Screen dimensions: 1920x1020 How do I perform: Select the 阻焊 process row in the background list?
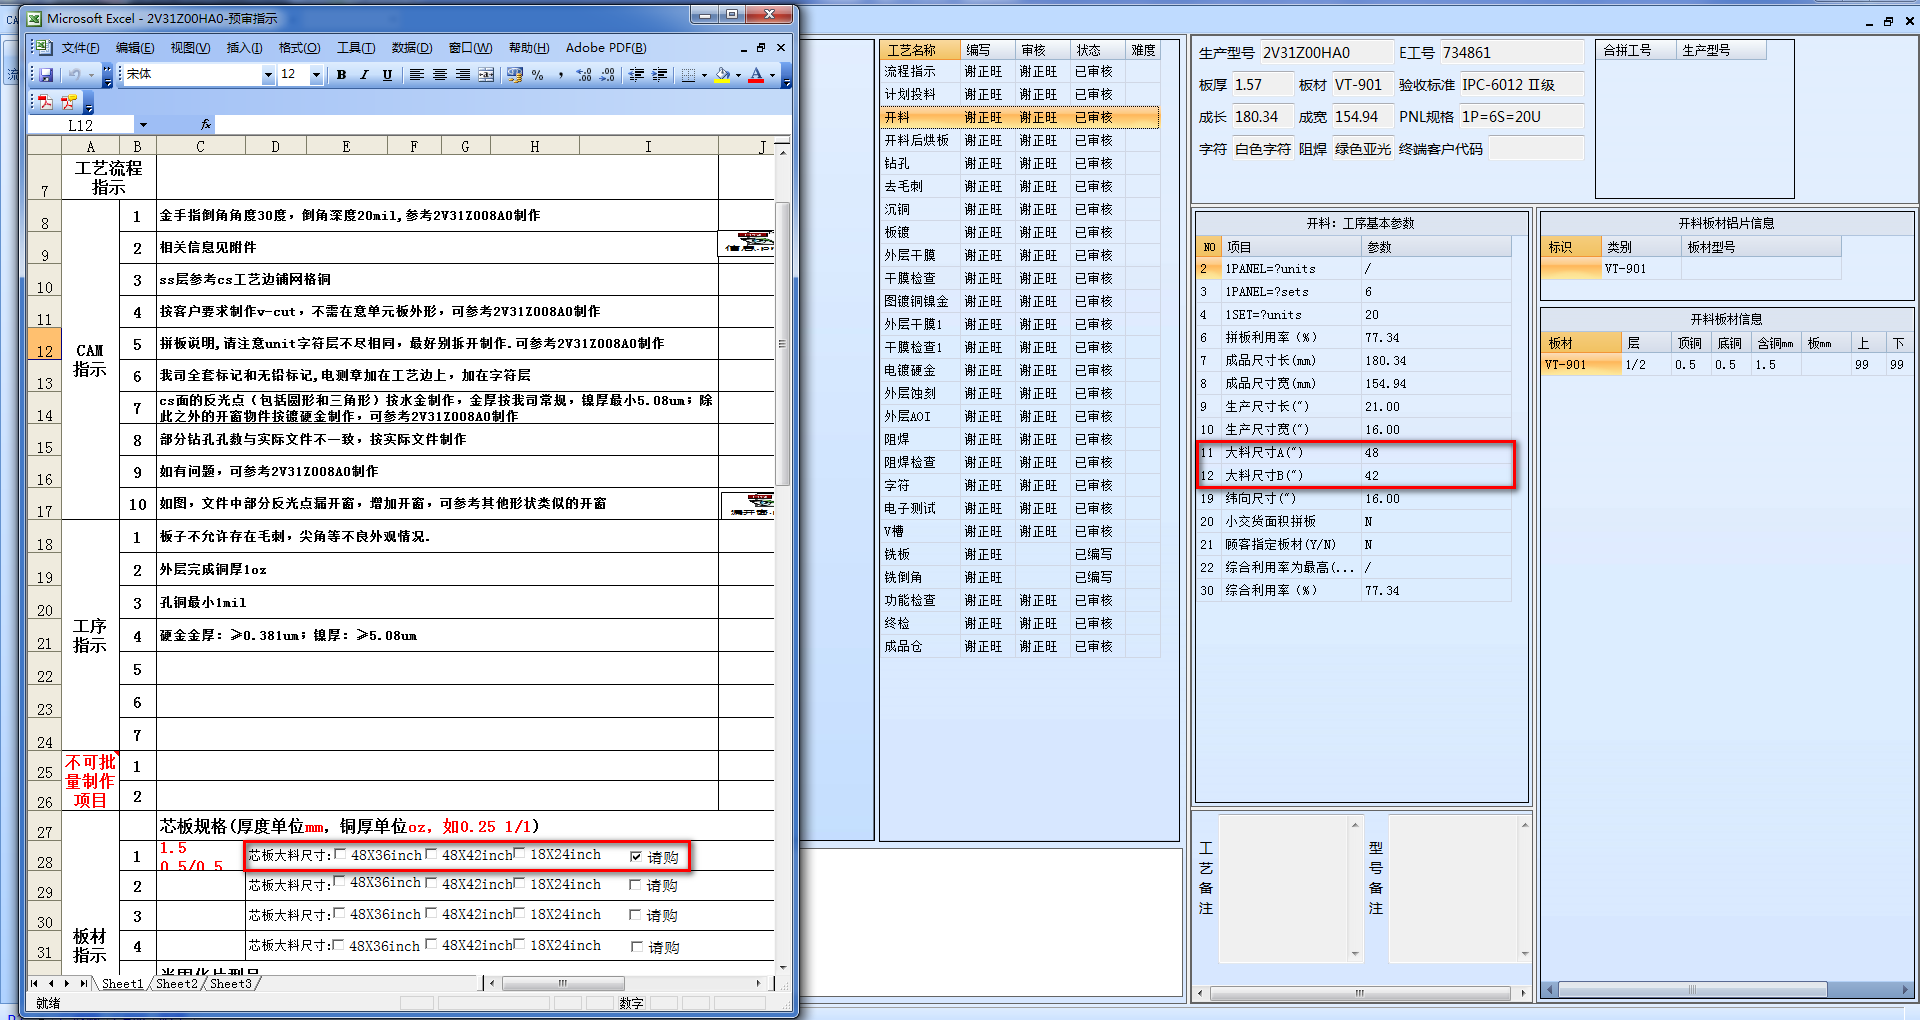1020,439
